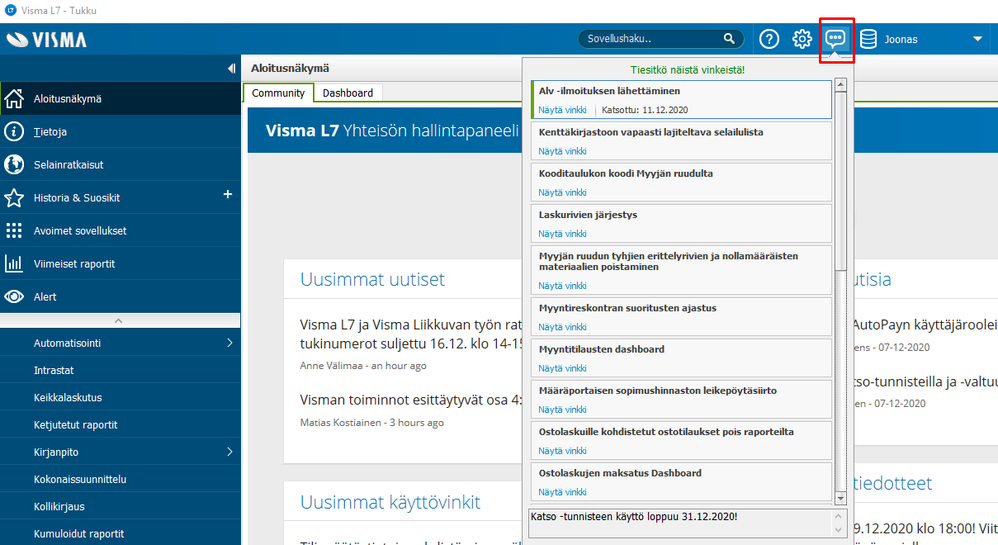Click the globe icon for Selainratkaisut
This screenshot has width=998, height=545.
click(14, 164)
